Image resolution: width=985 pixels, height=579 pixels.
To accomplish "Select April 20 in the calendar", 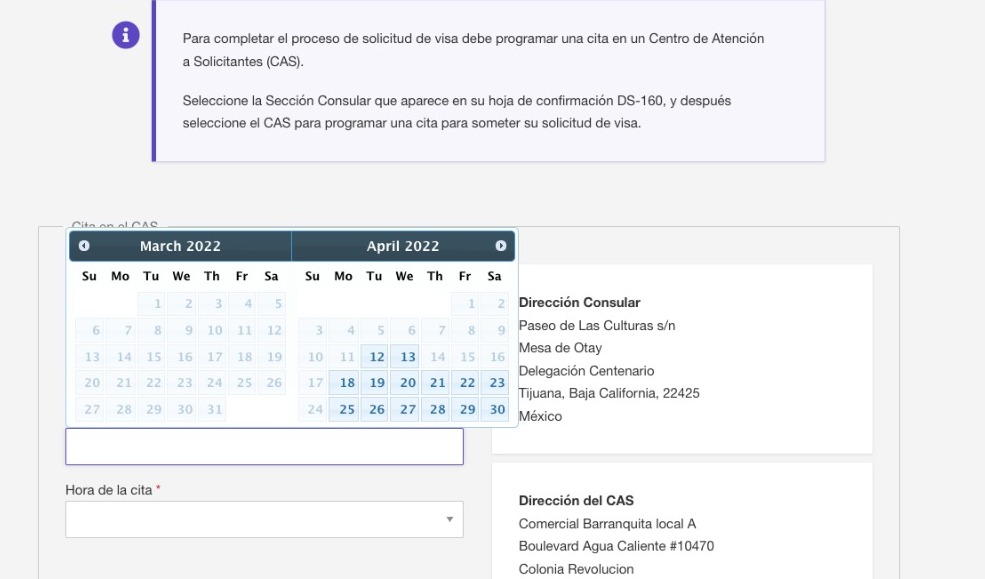I will click(406, 382).
